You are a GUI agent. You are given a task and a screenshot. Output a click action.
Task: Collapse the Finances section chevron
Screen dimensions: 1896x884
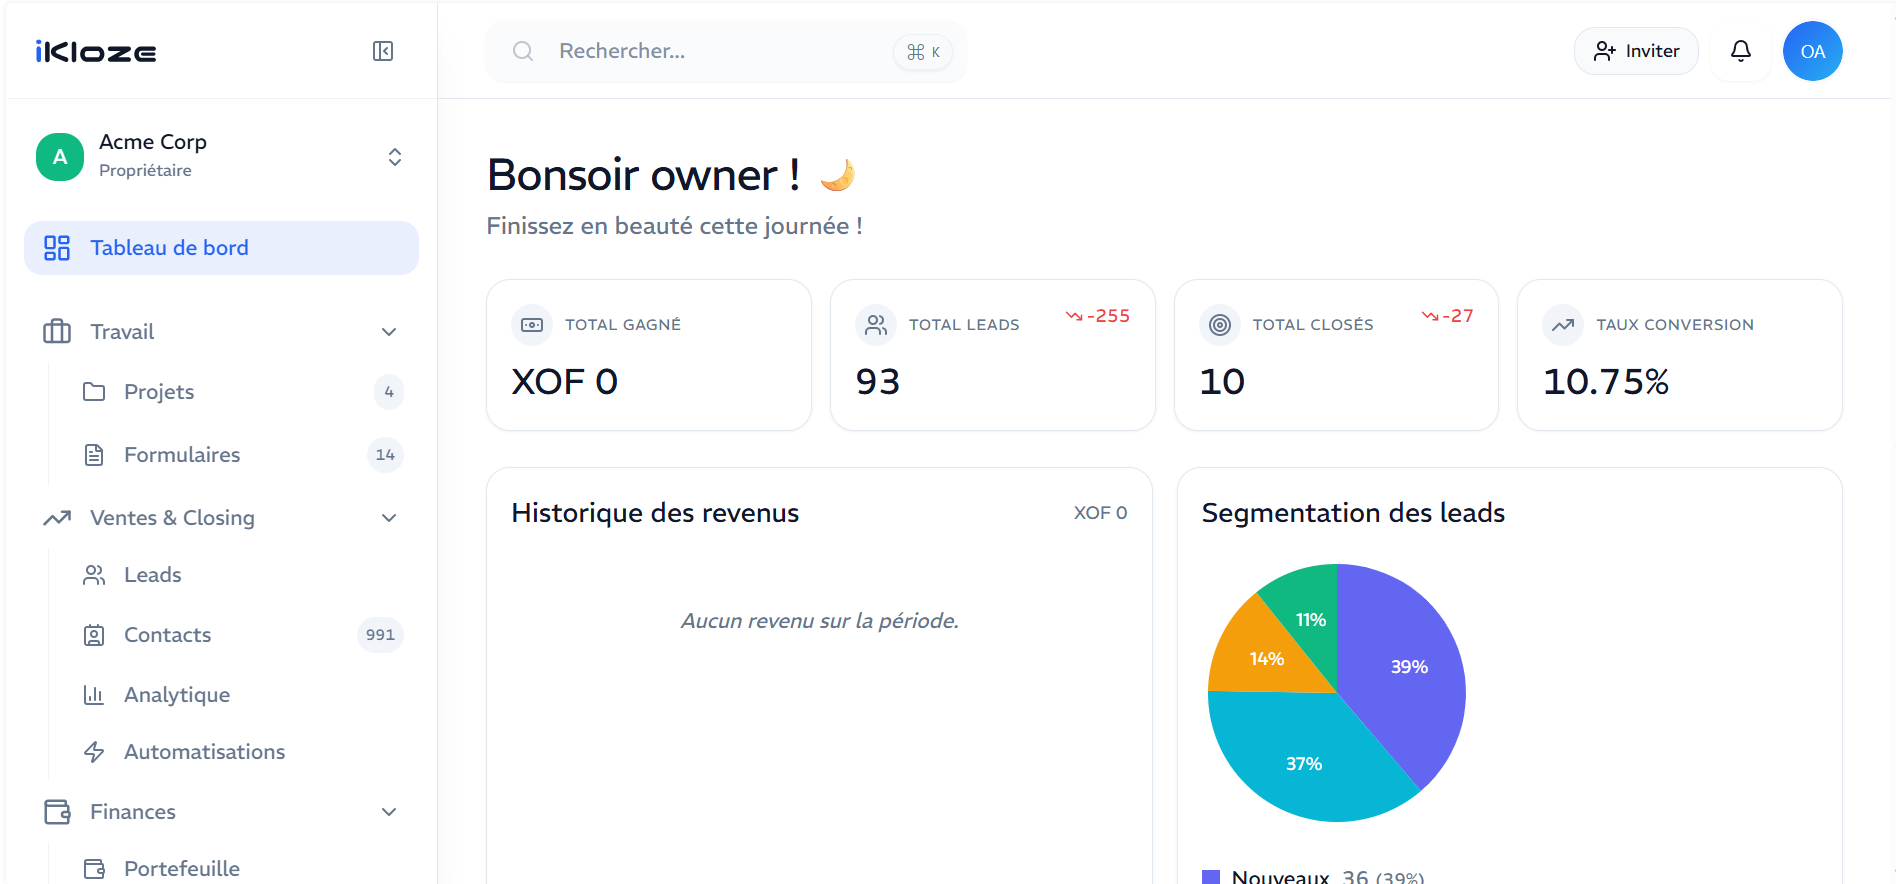pyautogui.click(x=389, y=812)
